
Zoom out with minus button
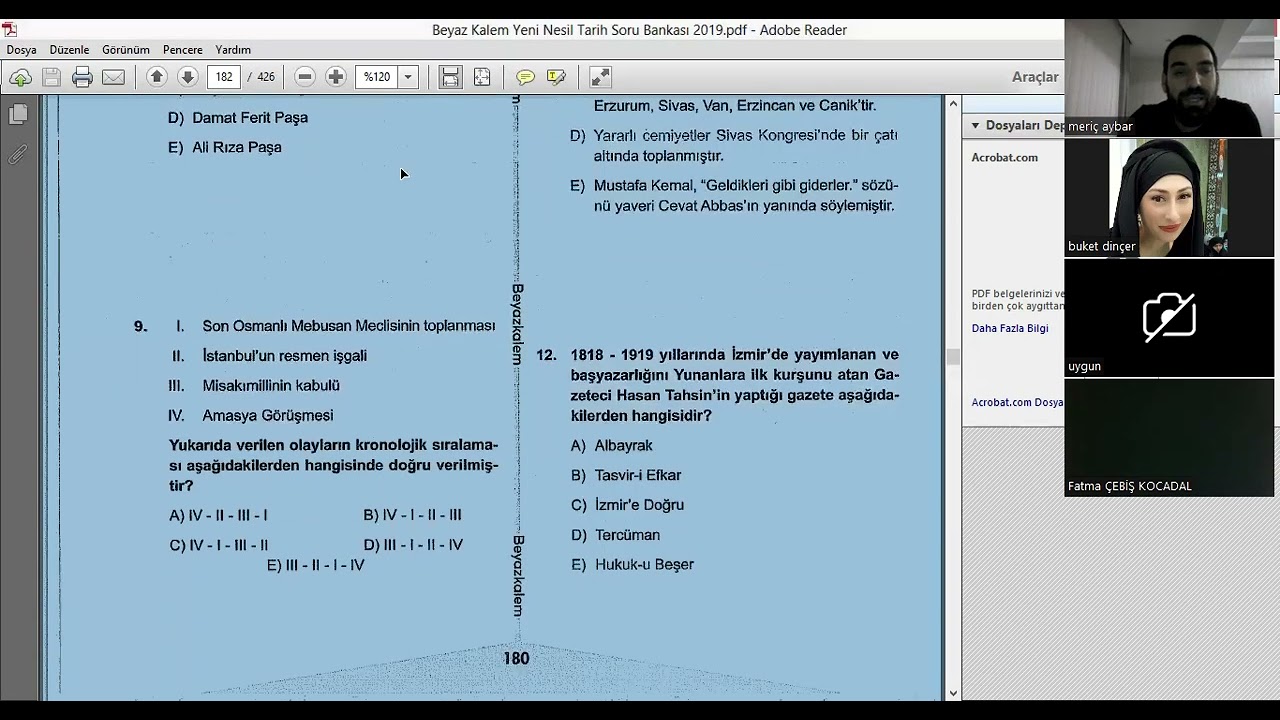coord(305,77)
